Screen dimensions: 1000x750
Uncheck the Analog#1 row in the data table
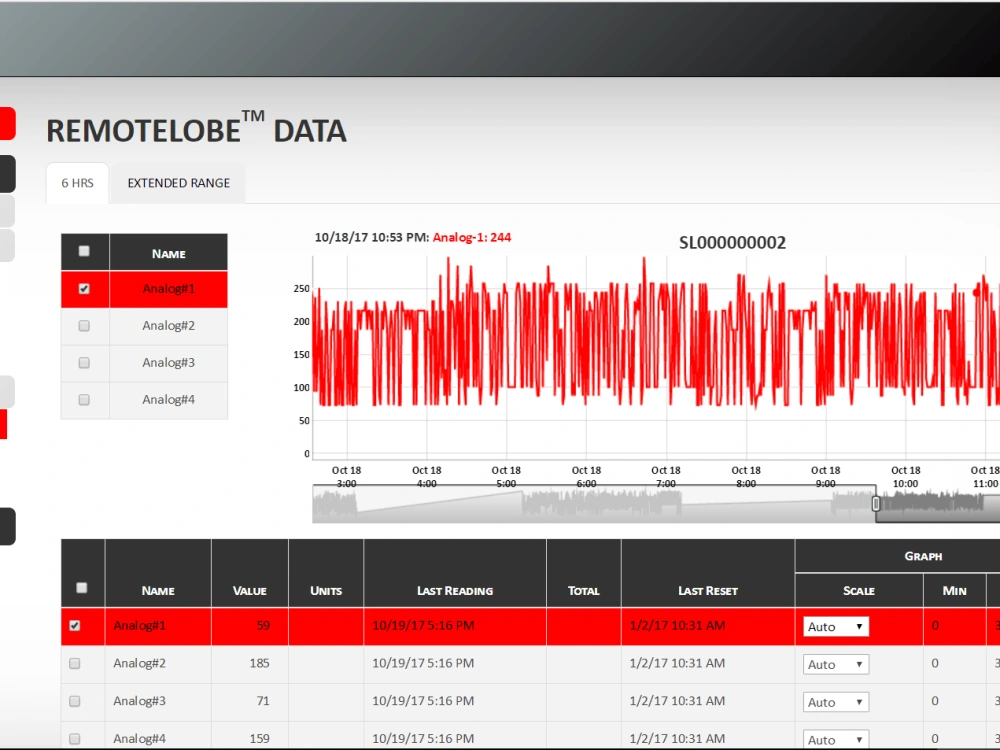[75, 626]
